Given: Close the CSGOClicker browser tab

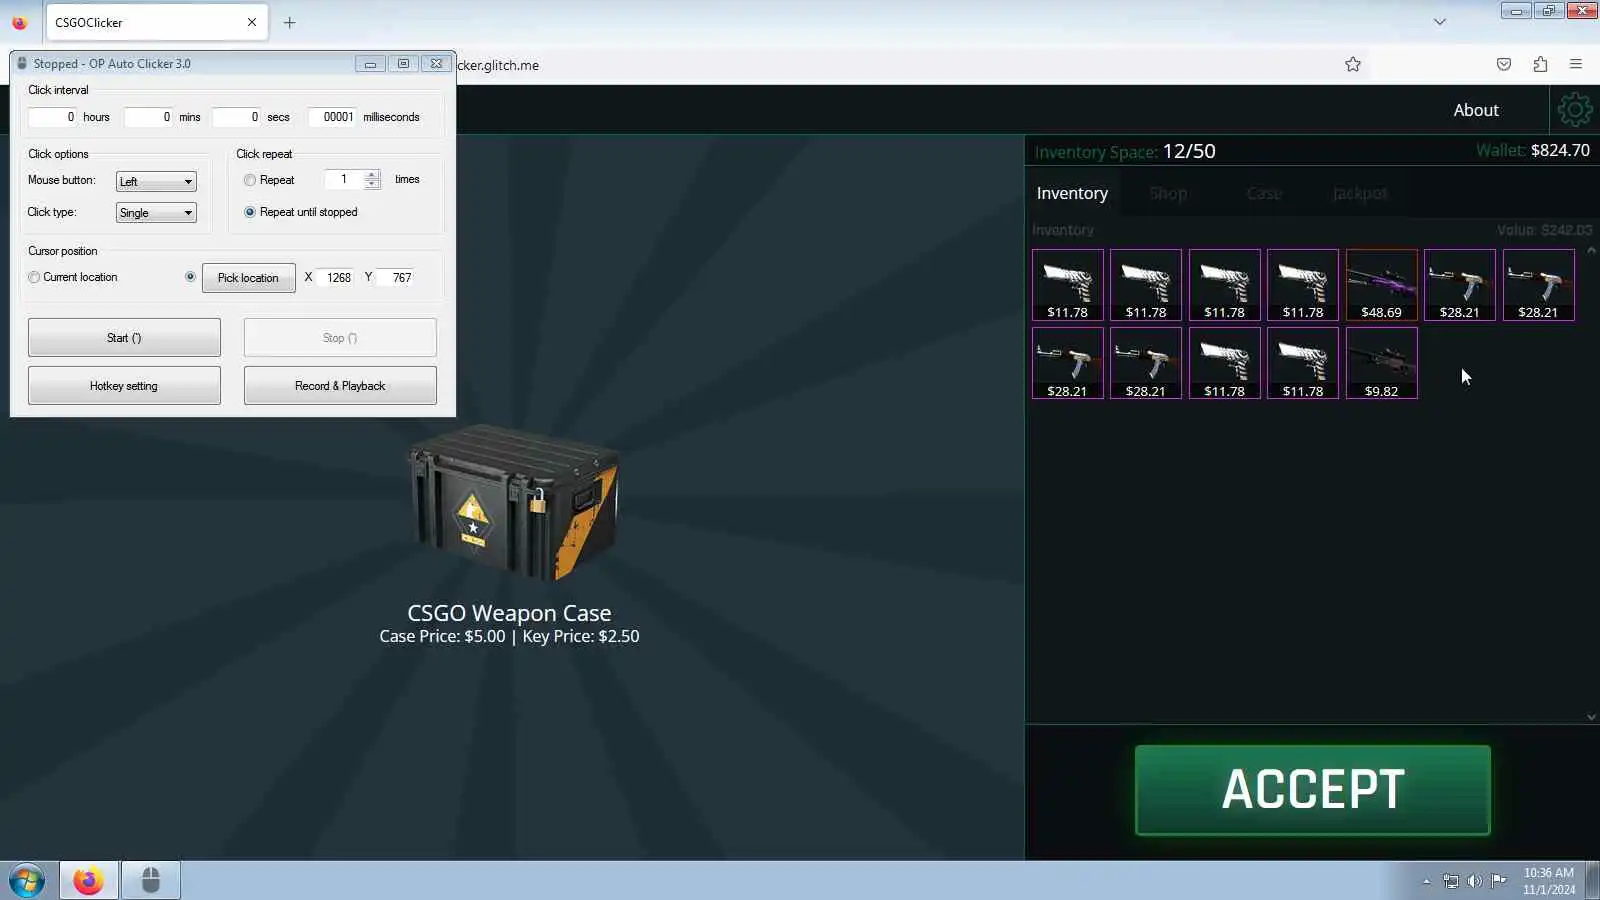Looking at the screenshot, I should click(252, 22).
